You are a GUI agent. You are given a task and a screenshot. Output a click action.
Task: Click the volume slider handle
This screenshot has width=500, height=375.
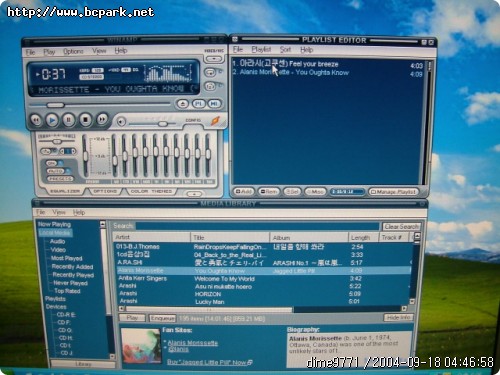[x=162, y=124]
